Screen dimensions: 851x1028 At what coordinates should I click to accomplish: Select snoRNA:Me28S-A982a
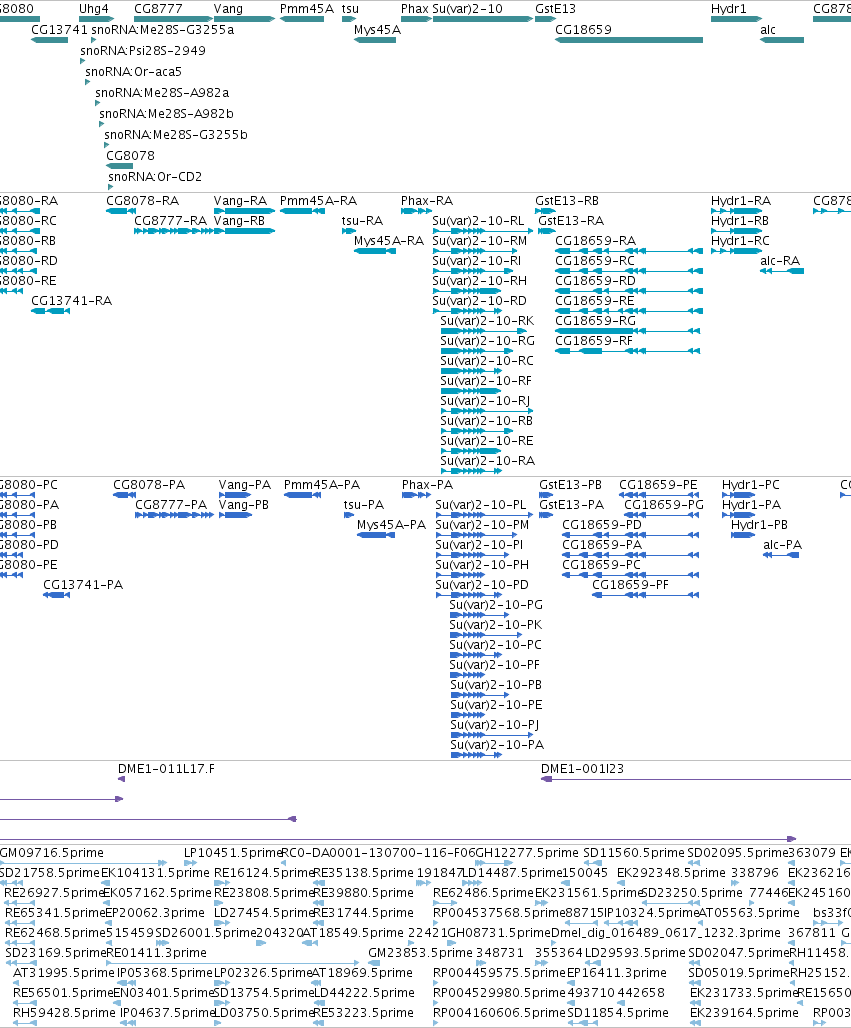tap(162, 92)
